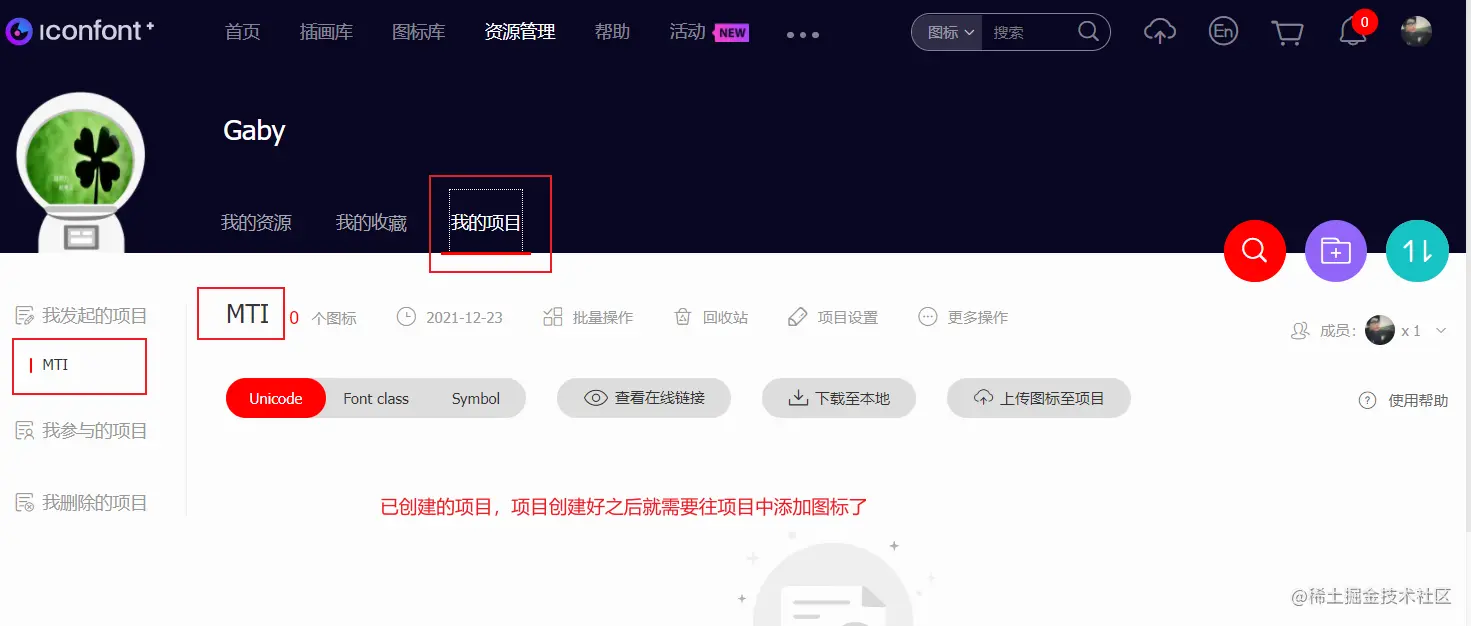Image resolution: width=1471 pixels, height=626 pixels.
Task: Click the purple new project folder button
Action: (1336, 251)
